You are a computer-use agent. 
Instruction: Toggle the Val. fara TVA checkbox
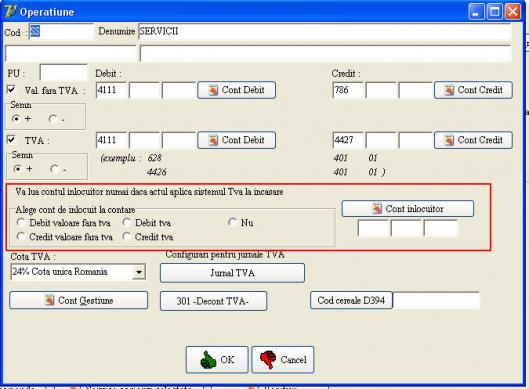[x=11, y=89]
